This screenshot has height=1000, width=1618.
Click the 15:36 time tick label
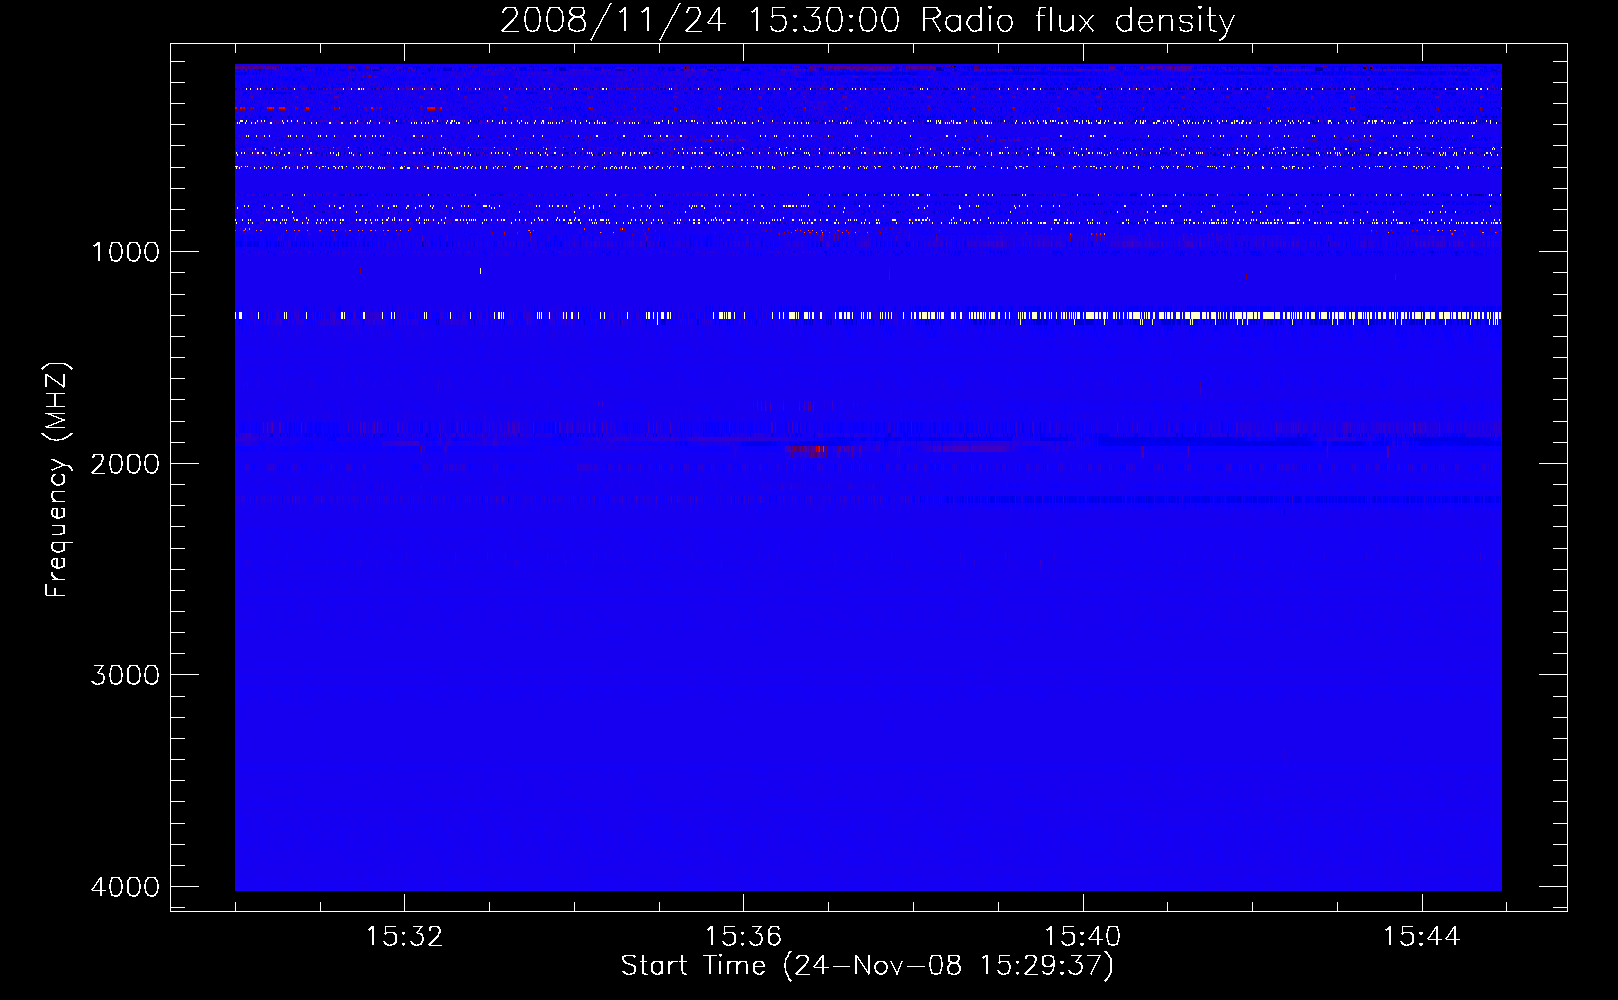(743, 937)
